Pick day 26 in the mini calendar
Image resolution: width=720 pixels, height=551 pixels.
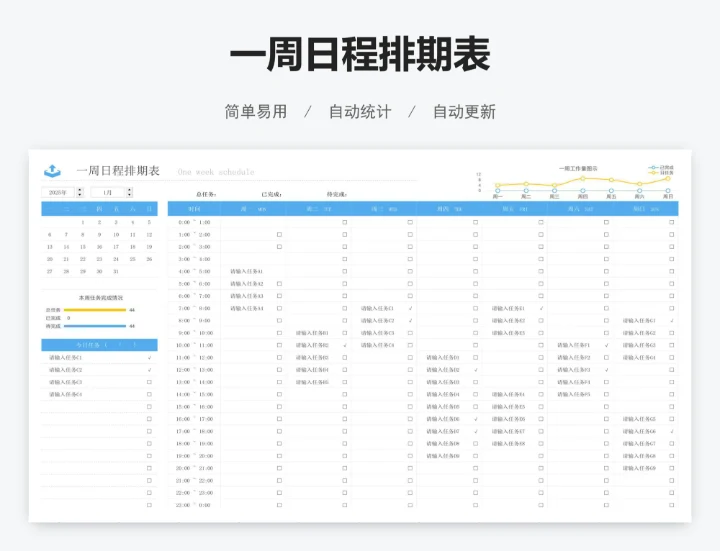pos(149,259)
